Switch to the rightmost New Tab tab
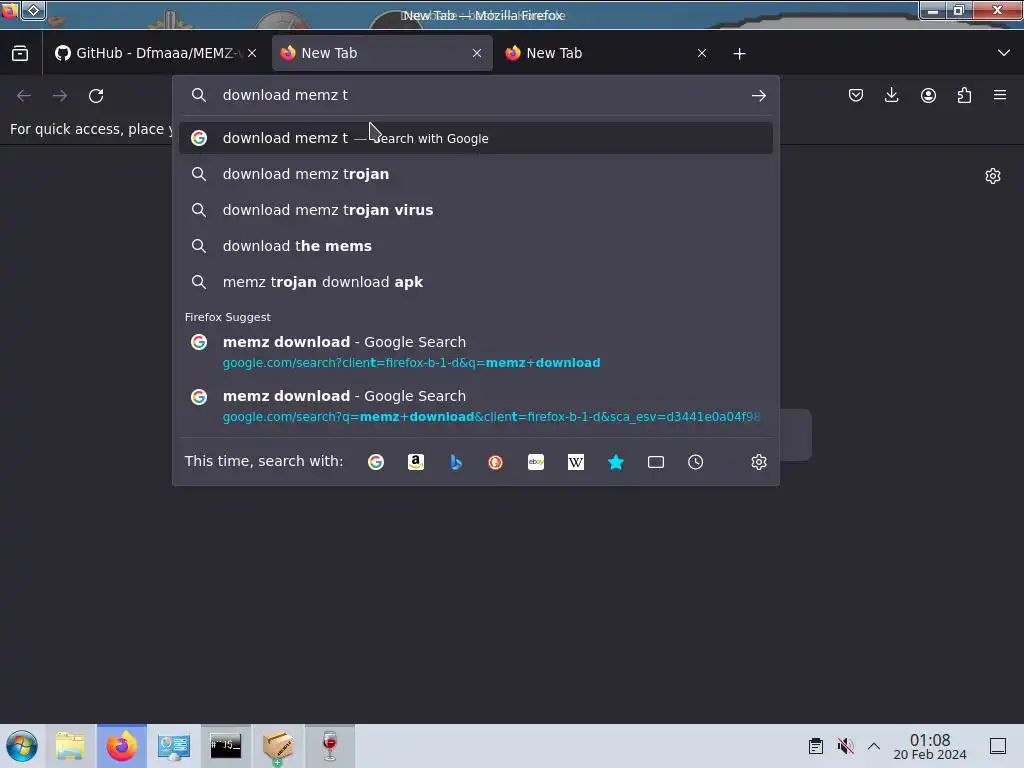The image size is (1024, 768). 607,53
